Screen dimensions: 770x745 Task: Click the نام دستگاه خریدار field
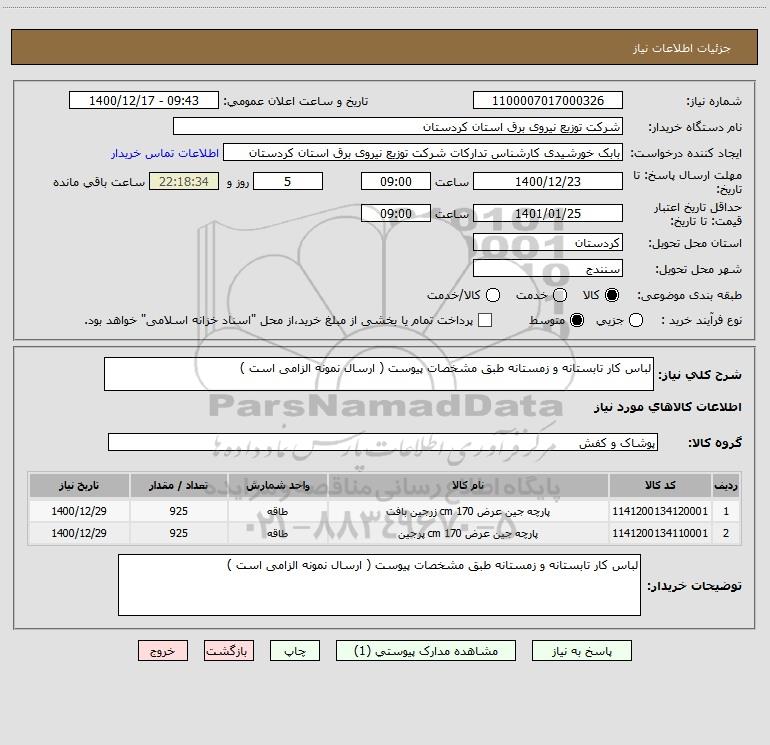[x=398, y=127]
